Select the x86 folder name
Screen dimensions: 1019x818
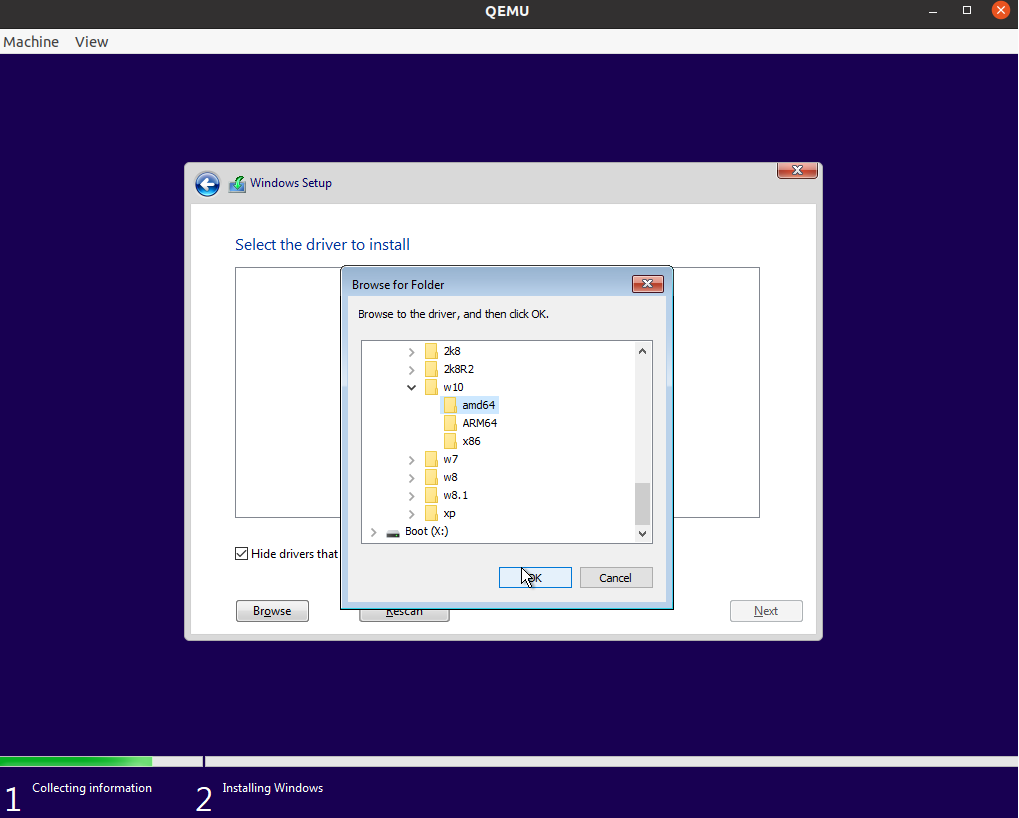click(471, 441)
